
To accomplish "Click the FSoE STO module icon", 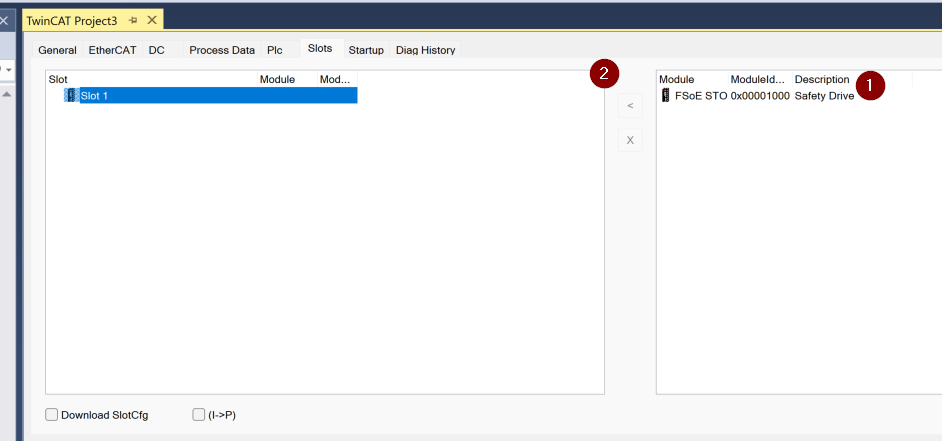I will pyautogui.click(x=666, y=96).
